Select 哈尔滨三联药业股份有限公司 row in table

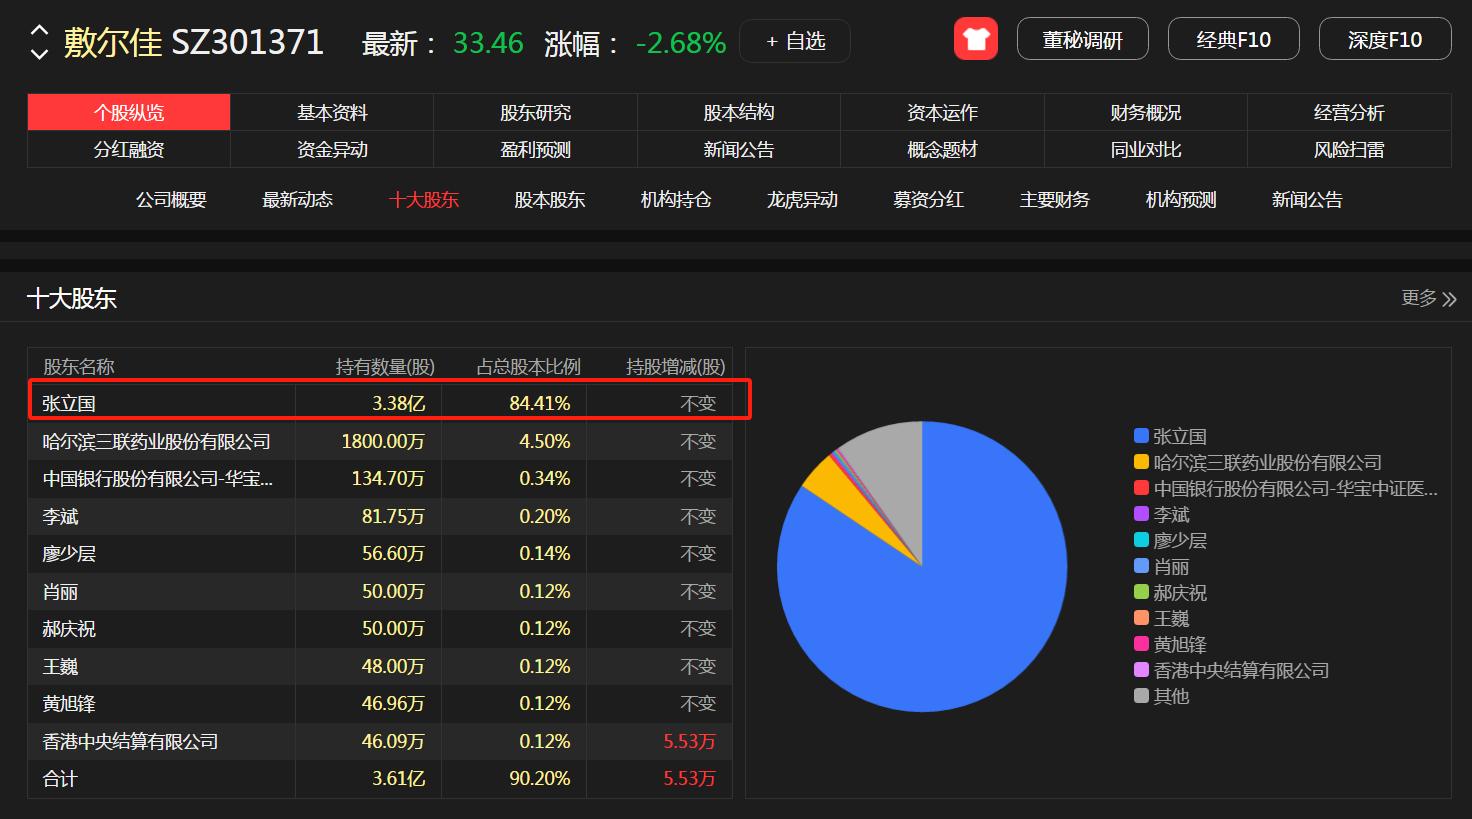coord(157,441)
